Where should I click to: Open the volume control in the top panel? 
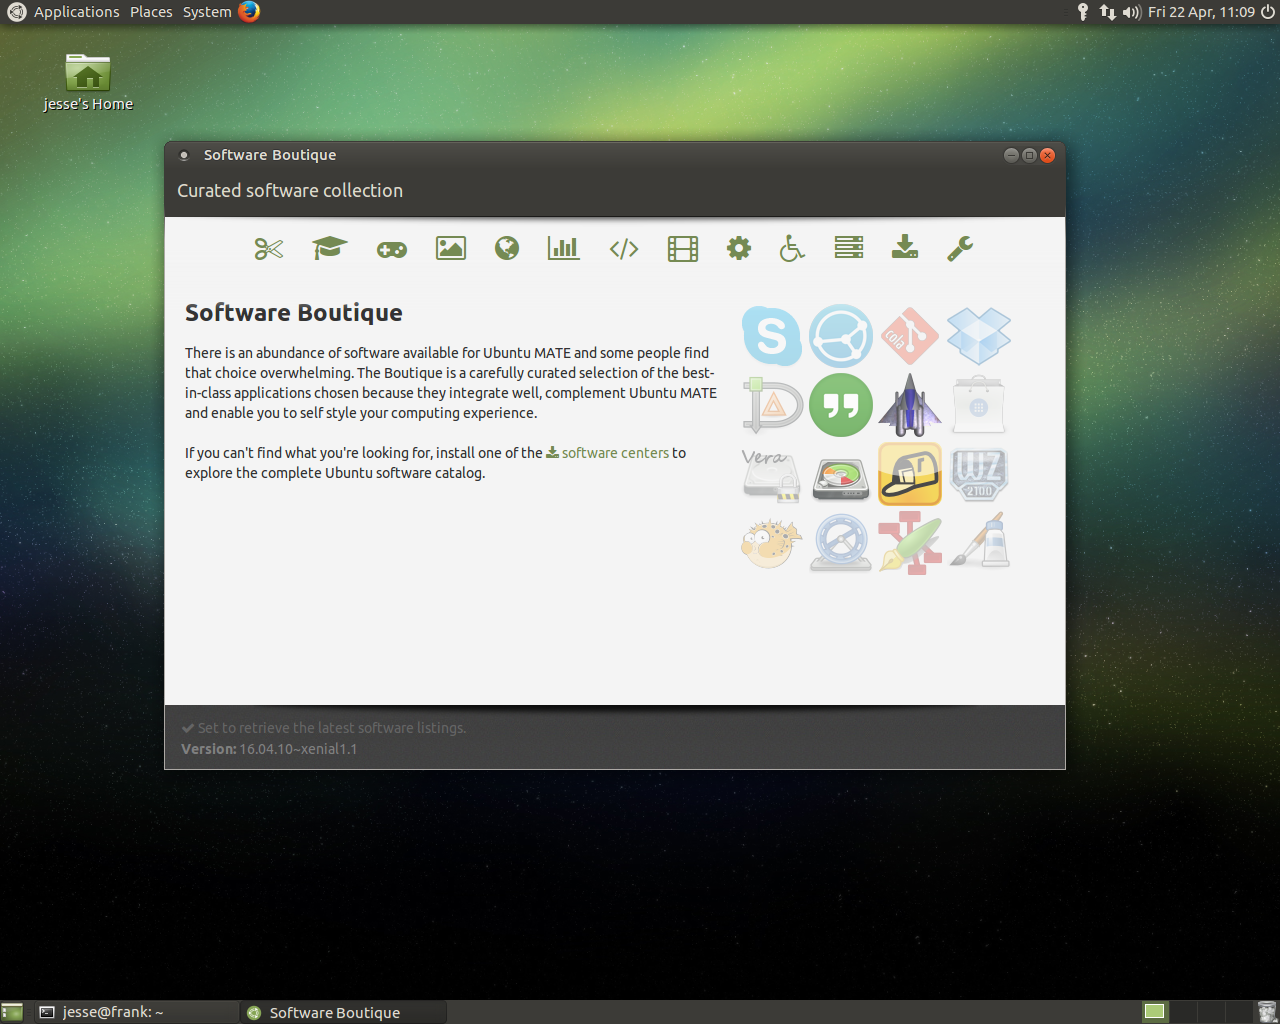pyautogui.click(x=1132, y=12)
